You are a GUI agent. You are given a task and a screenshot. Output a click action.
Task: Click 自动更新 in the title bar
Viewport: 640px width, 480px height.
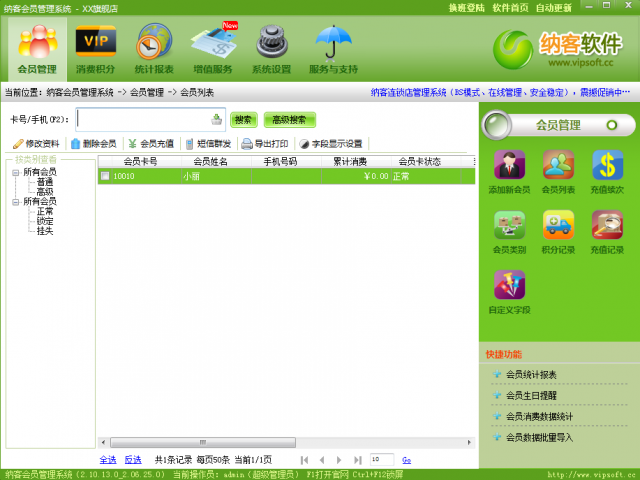[553, 8]
